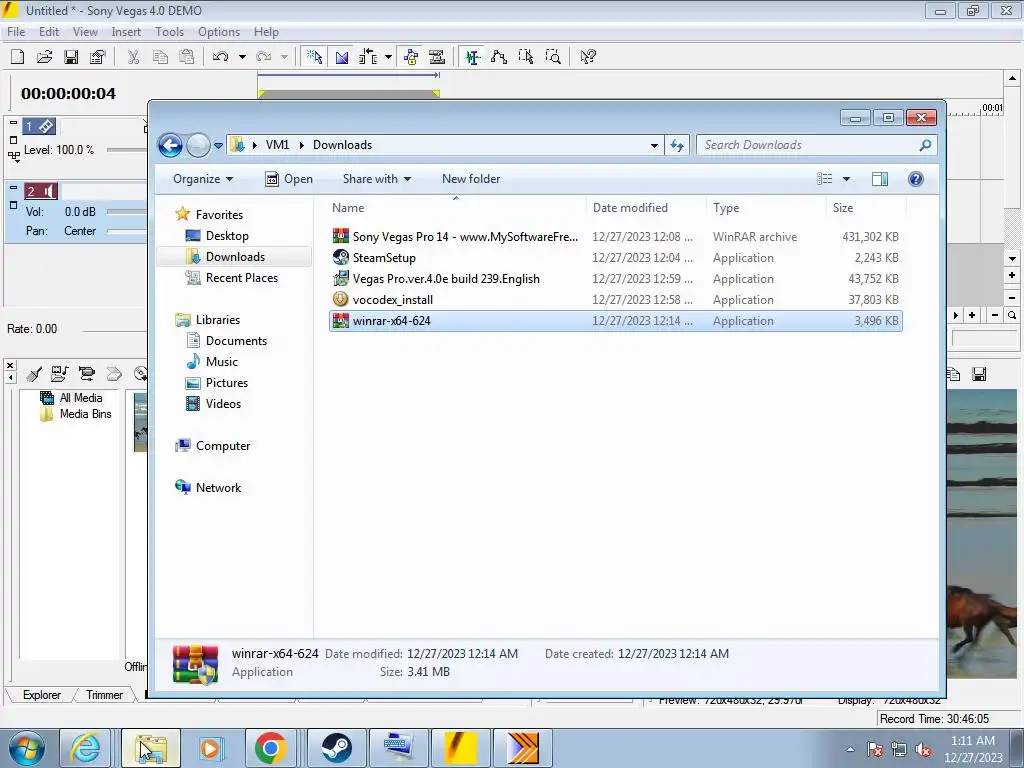Open the recent pages dropdown beside navigation arrows
This screenshot has width=1024, height=768.
pos(218,146)
